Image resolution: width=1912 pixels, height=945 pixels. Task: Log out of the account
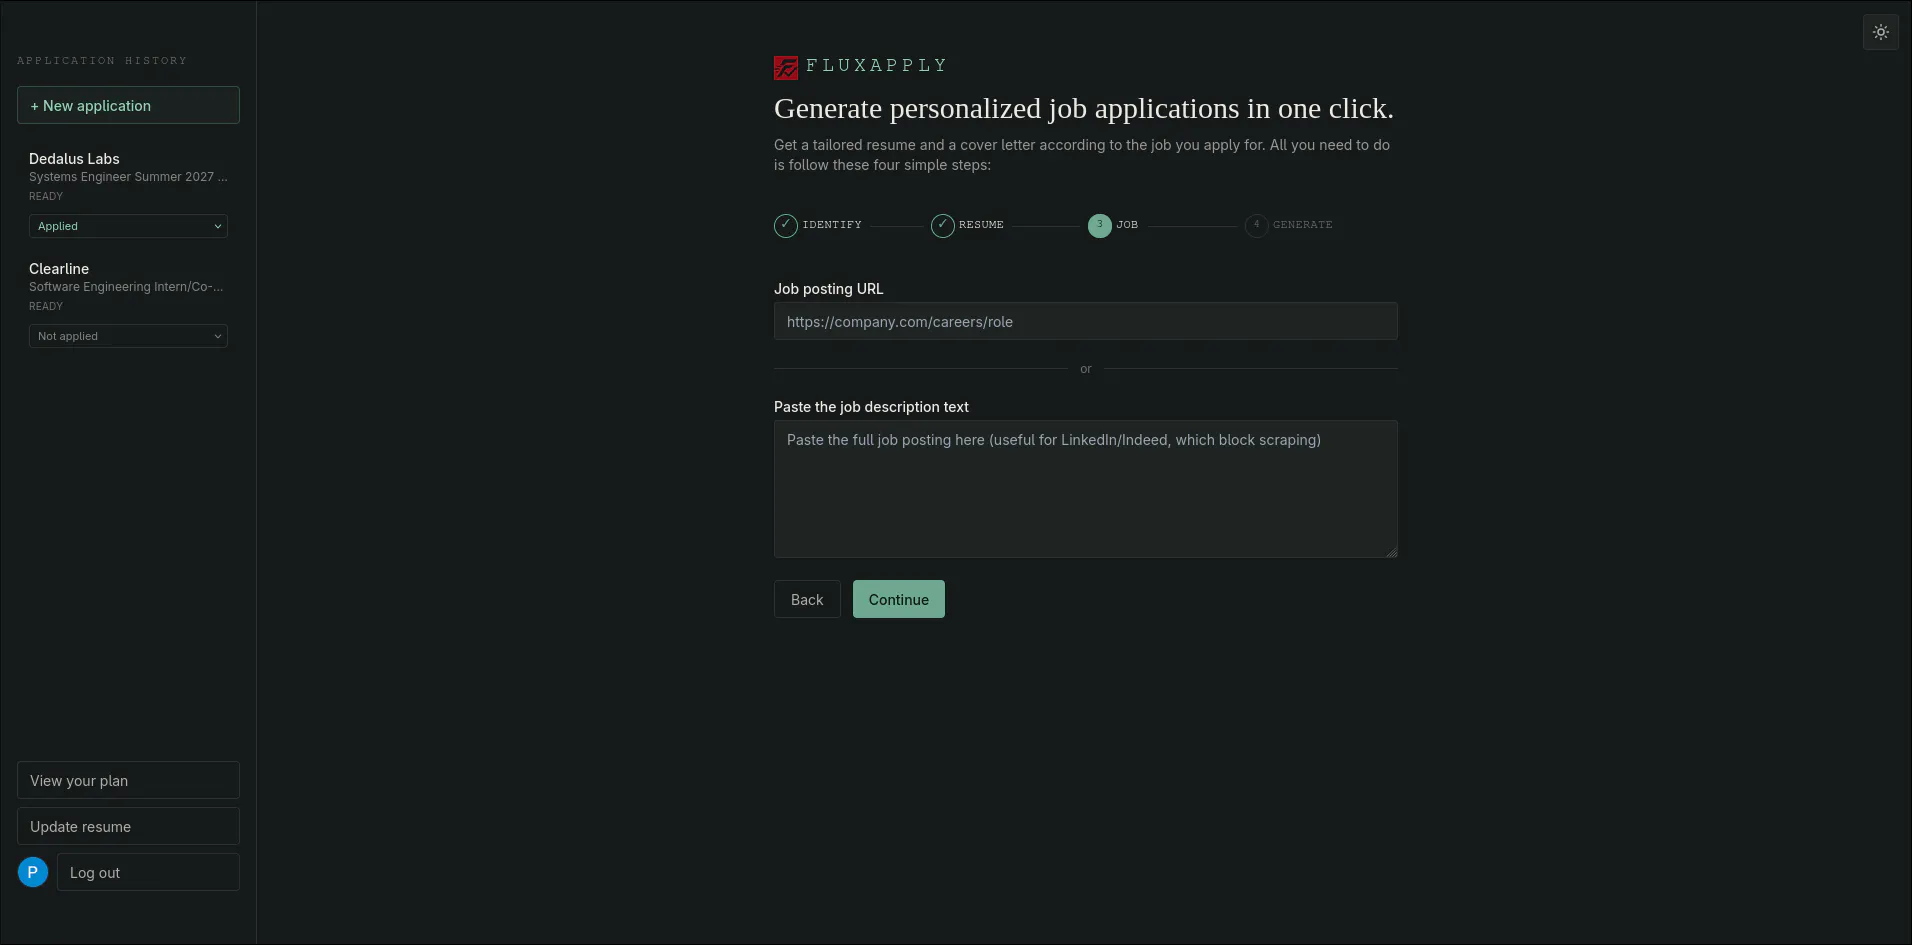click(148, 872)
